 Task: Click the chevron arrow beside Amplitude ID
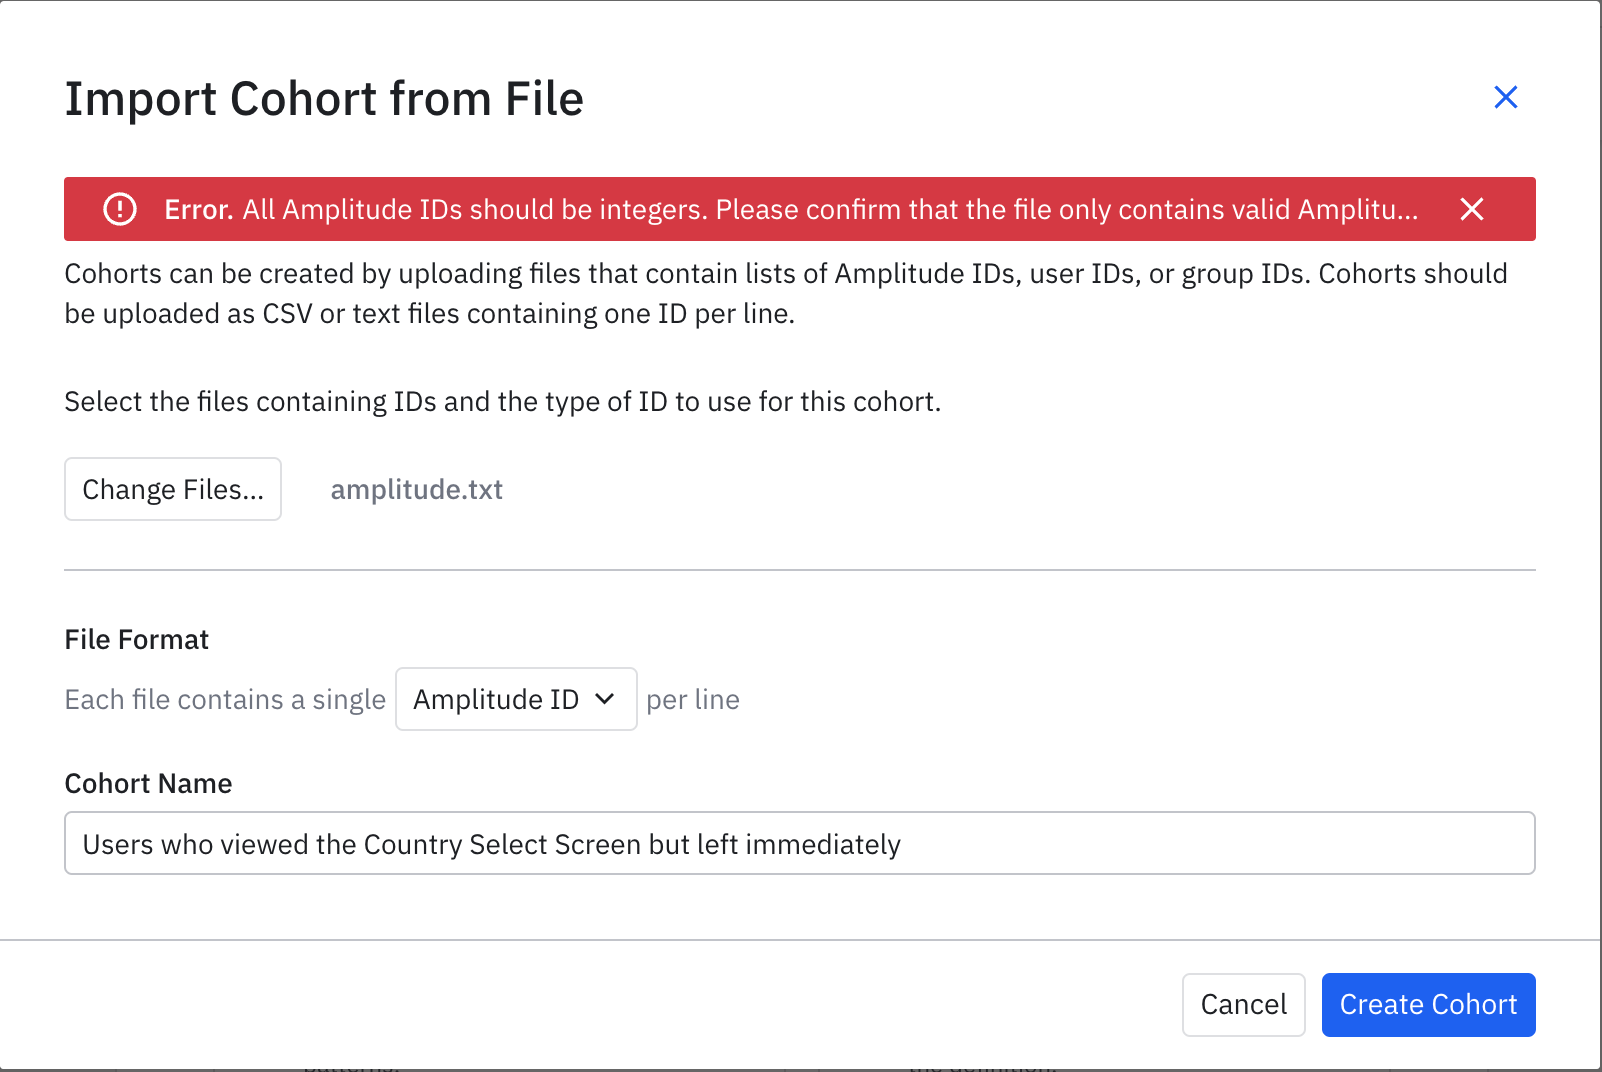point(604,699)
